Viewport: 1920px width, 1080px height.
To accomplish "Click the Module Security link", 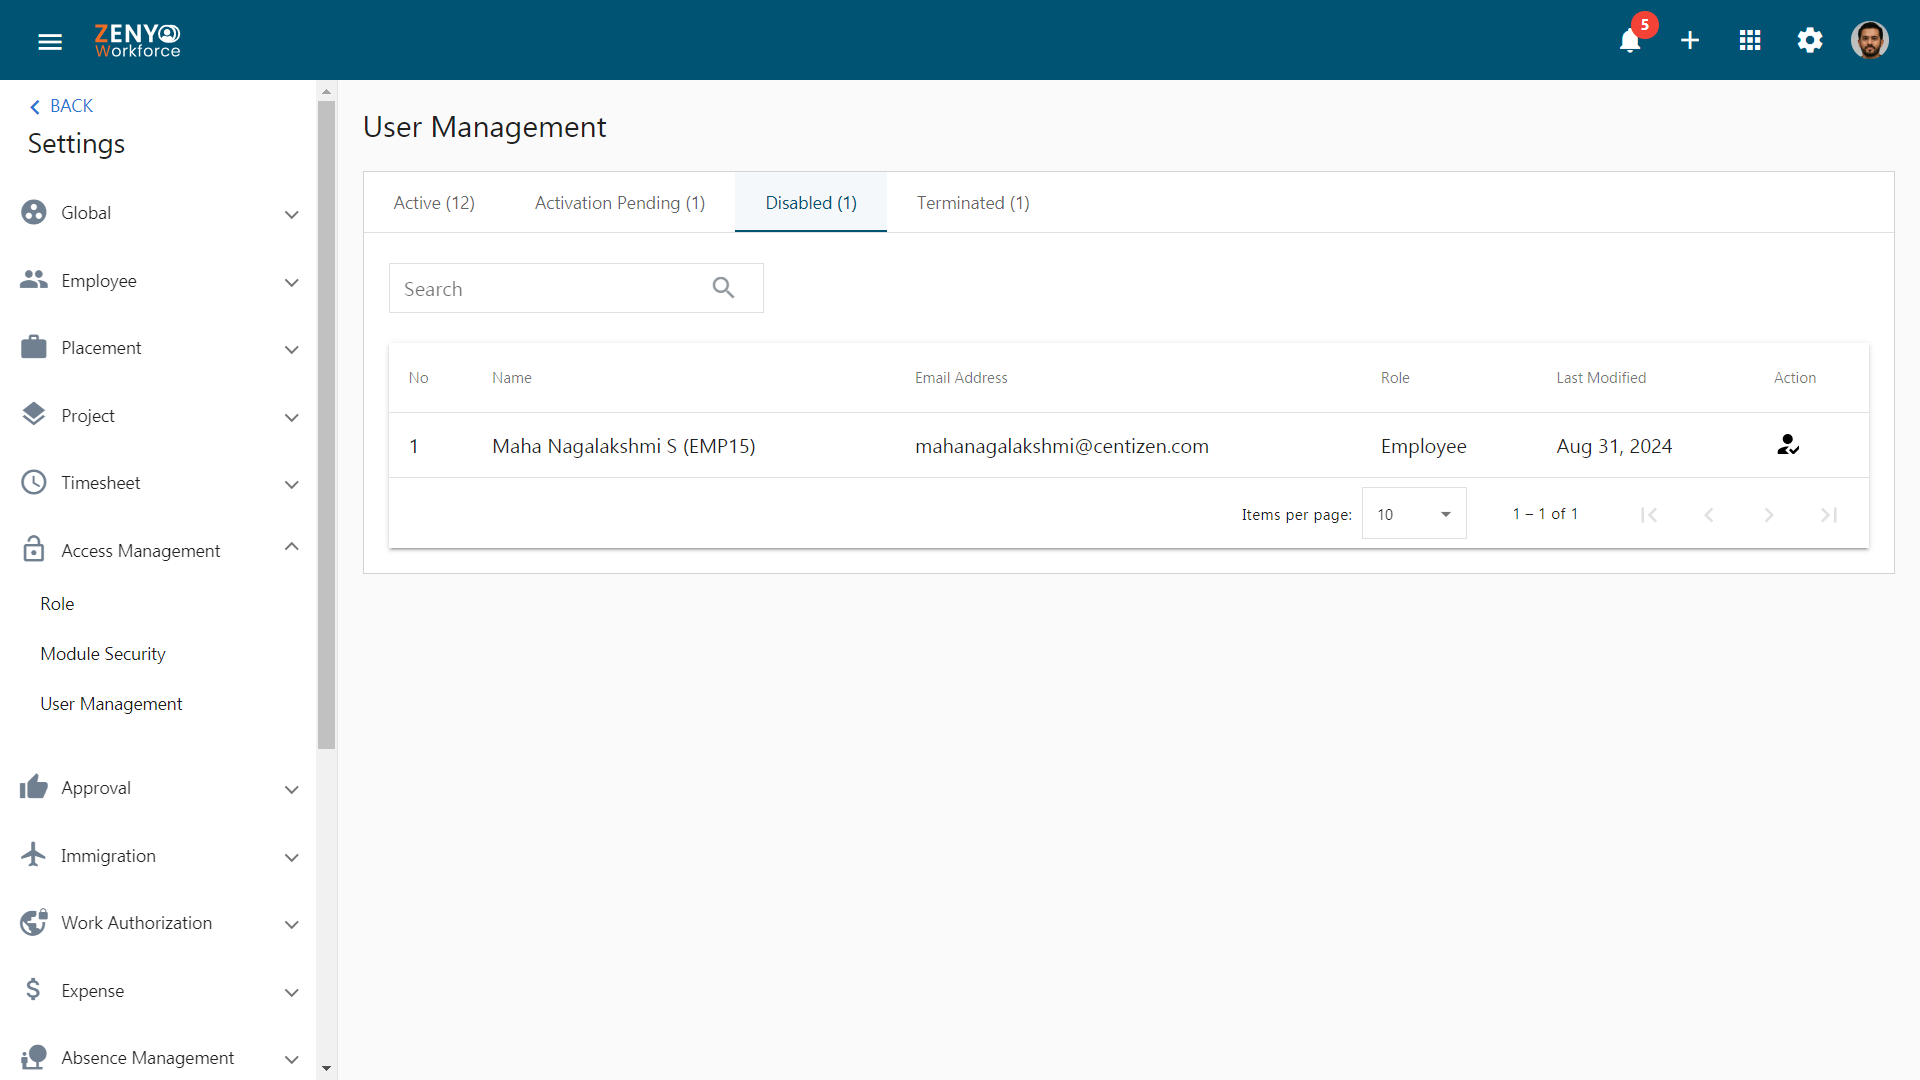I will point(104,653).
